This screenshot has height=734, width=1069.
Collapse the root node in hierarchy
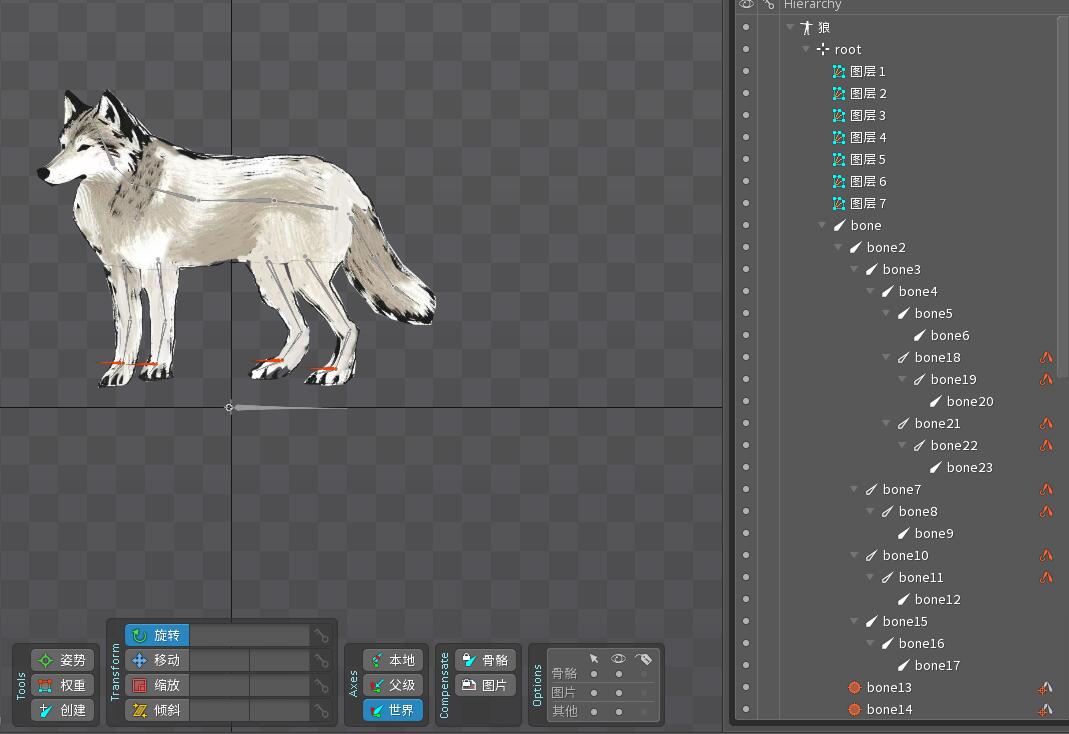(x=806, y=49)
